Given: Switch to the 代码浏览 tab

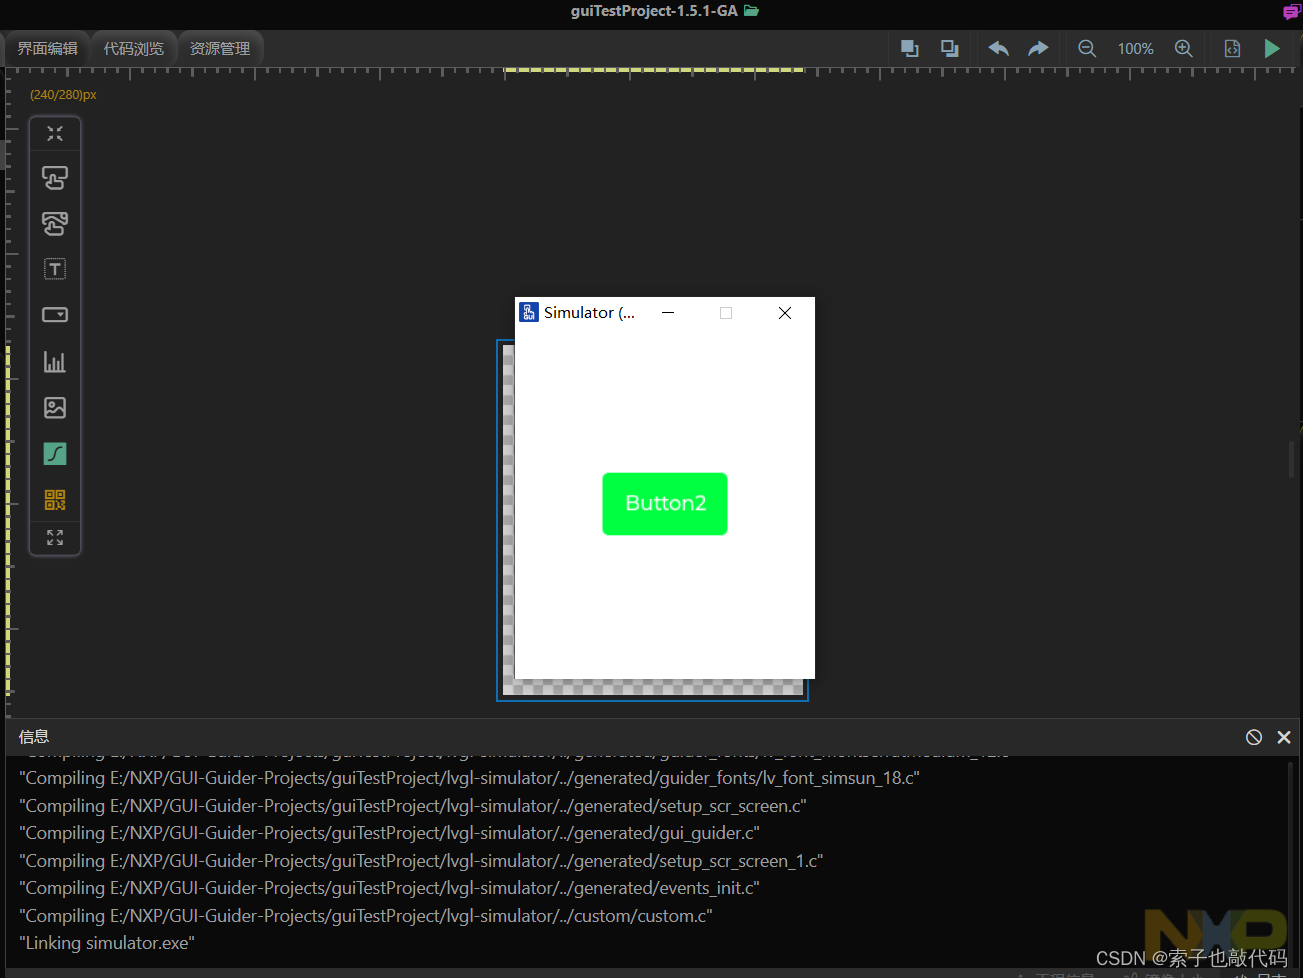Looking at the screenshot, I should click(134, 48).
